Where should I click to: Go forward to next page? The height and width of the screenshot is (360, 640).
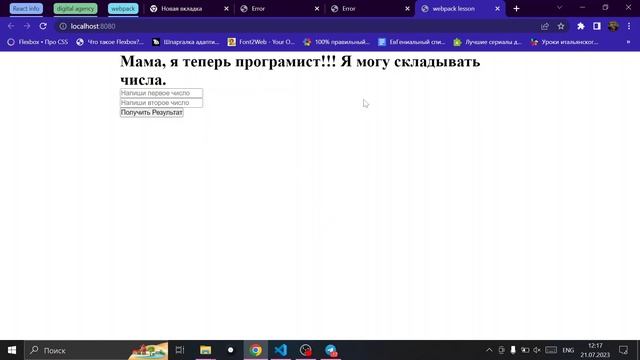[27, 26]
